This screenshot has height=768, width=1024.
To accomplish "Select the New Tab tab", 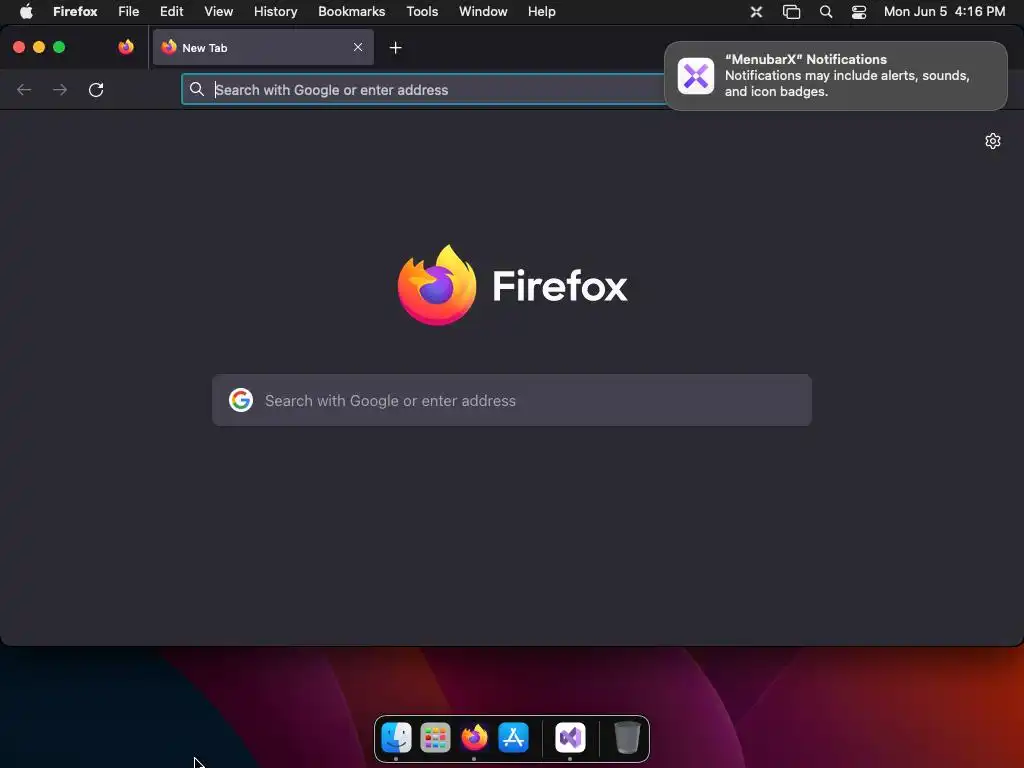I will click(x=263, y=47).
